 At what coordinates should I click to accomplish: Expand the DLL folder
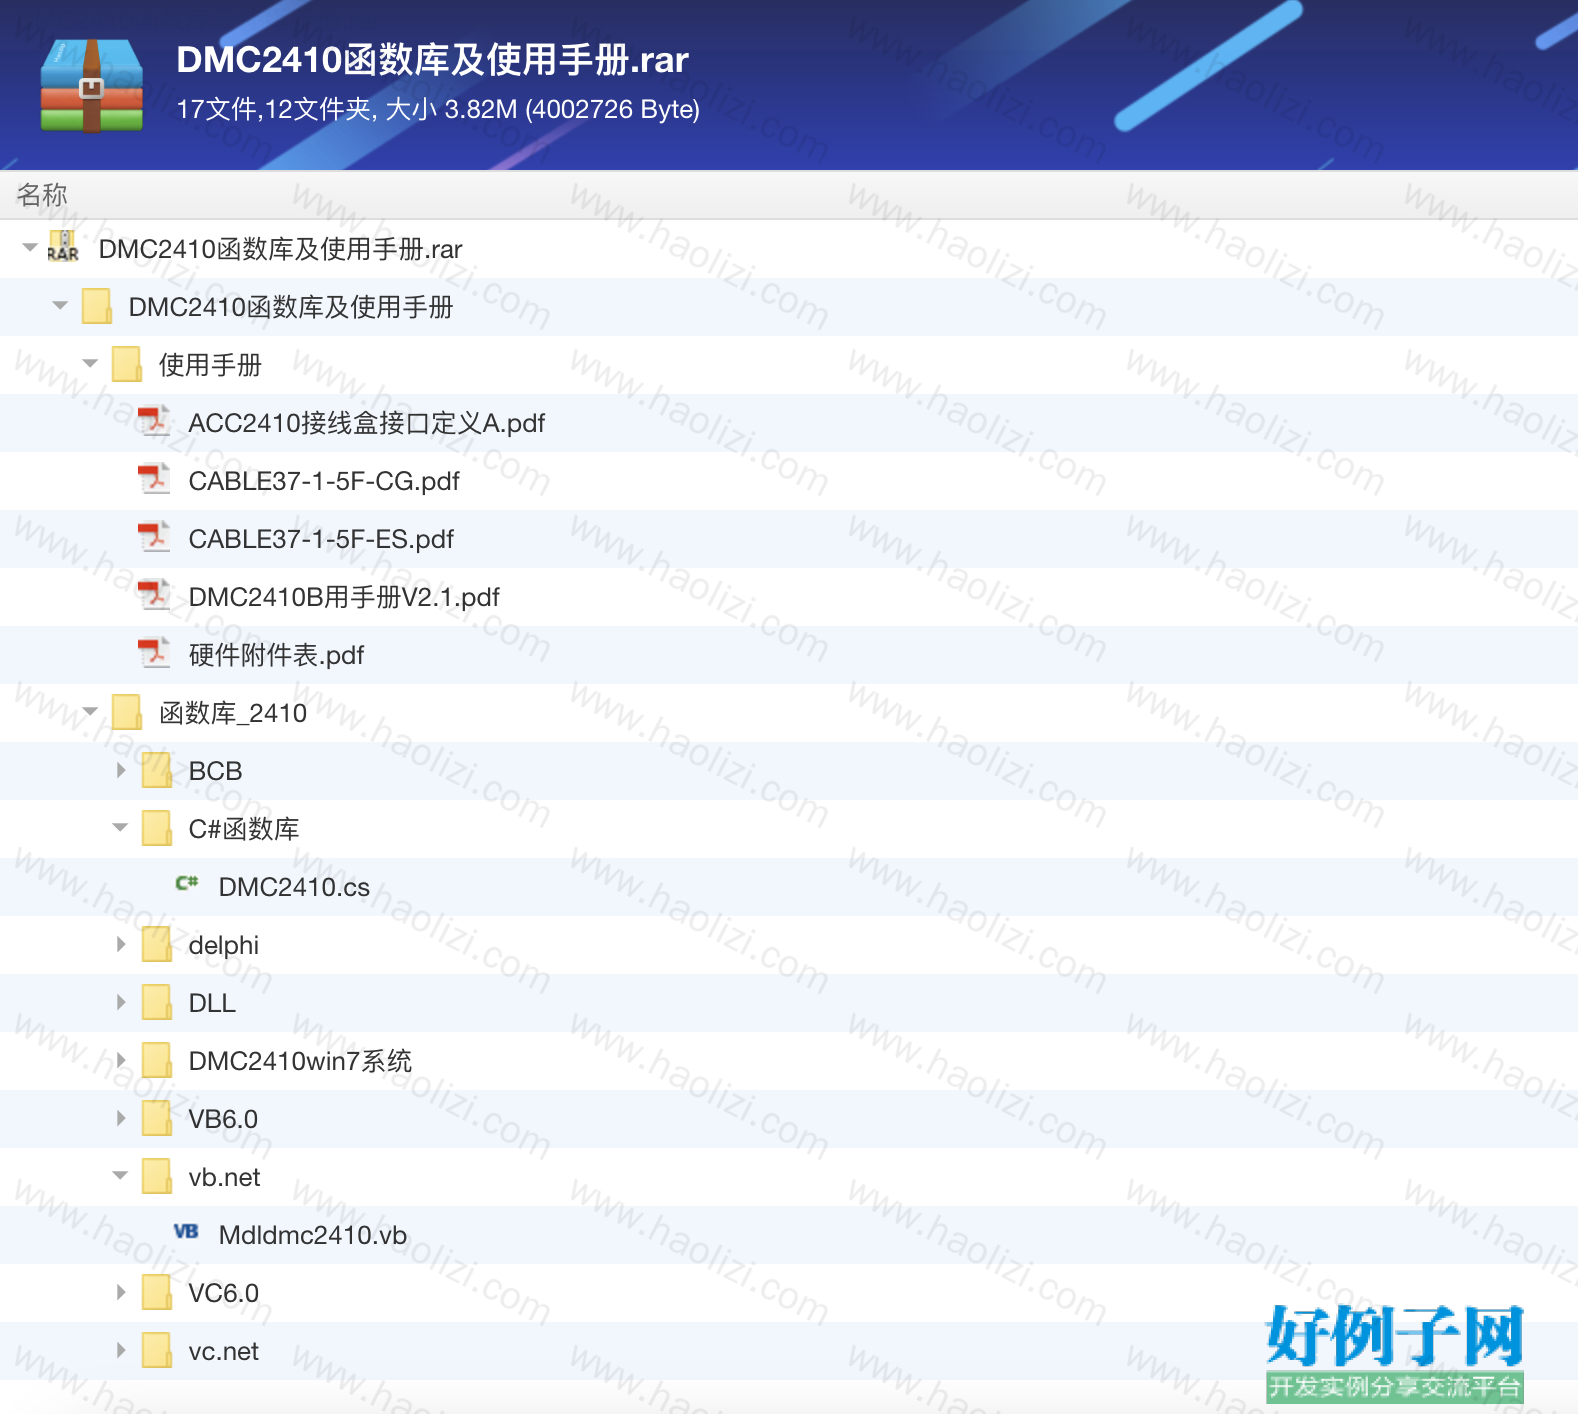121,1002
